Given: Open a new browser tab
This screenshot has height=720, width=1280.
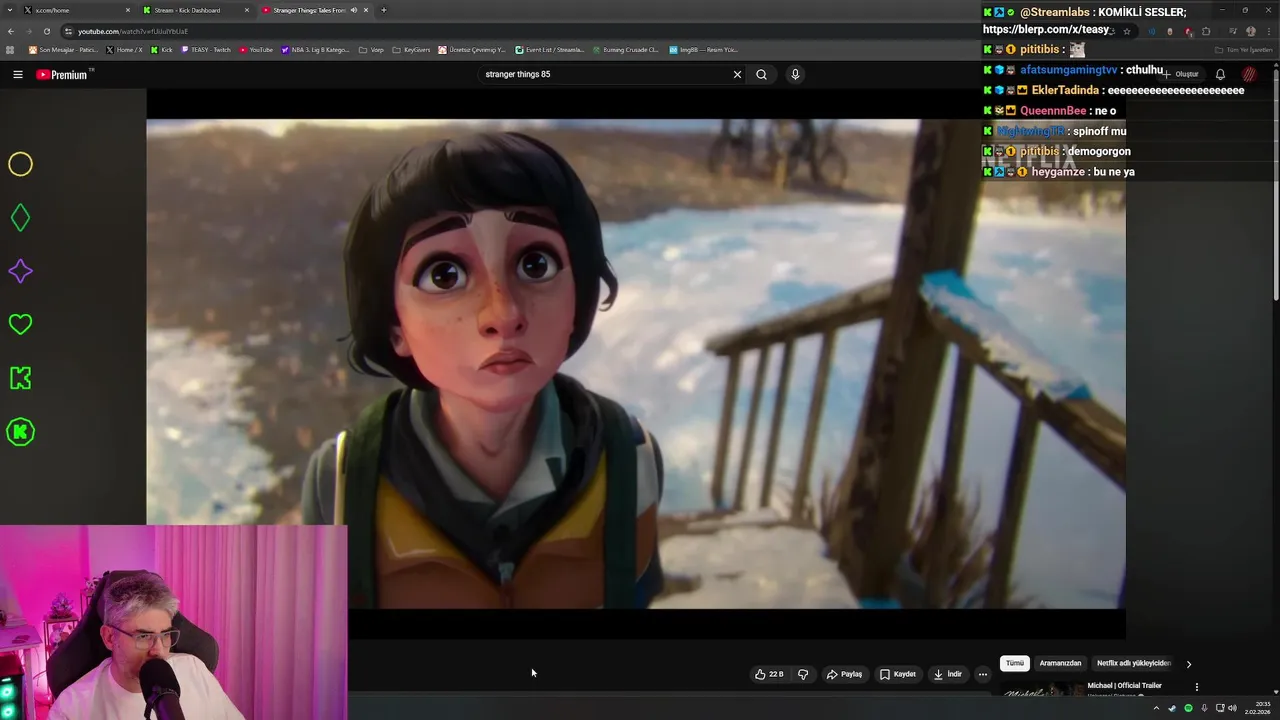Looking at the screenshot, I should (x=384, y=10).
